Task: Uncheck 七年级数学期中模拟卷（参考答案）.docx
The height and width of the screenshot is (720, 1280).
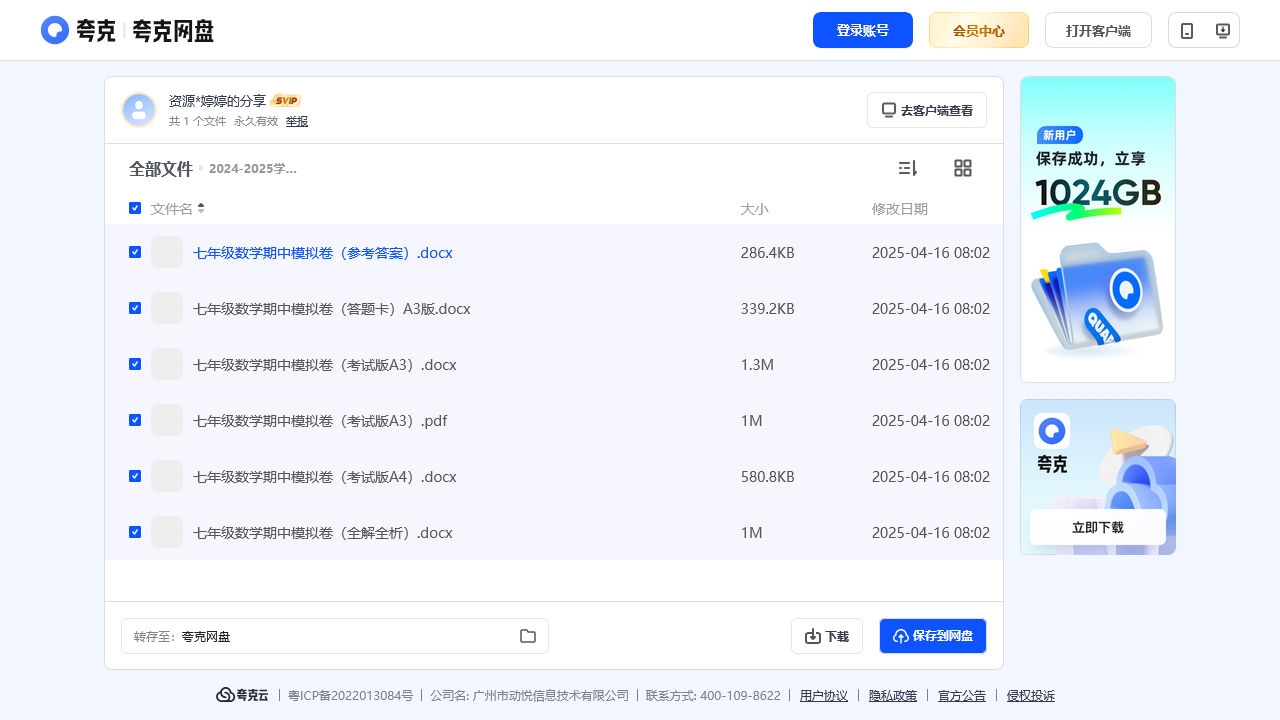Action: [135, 252]
